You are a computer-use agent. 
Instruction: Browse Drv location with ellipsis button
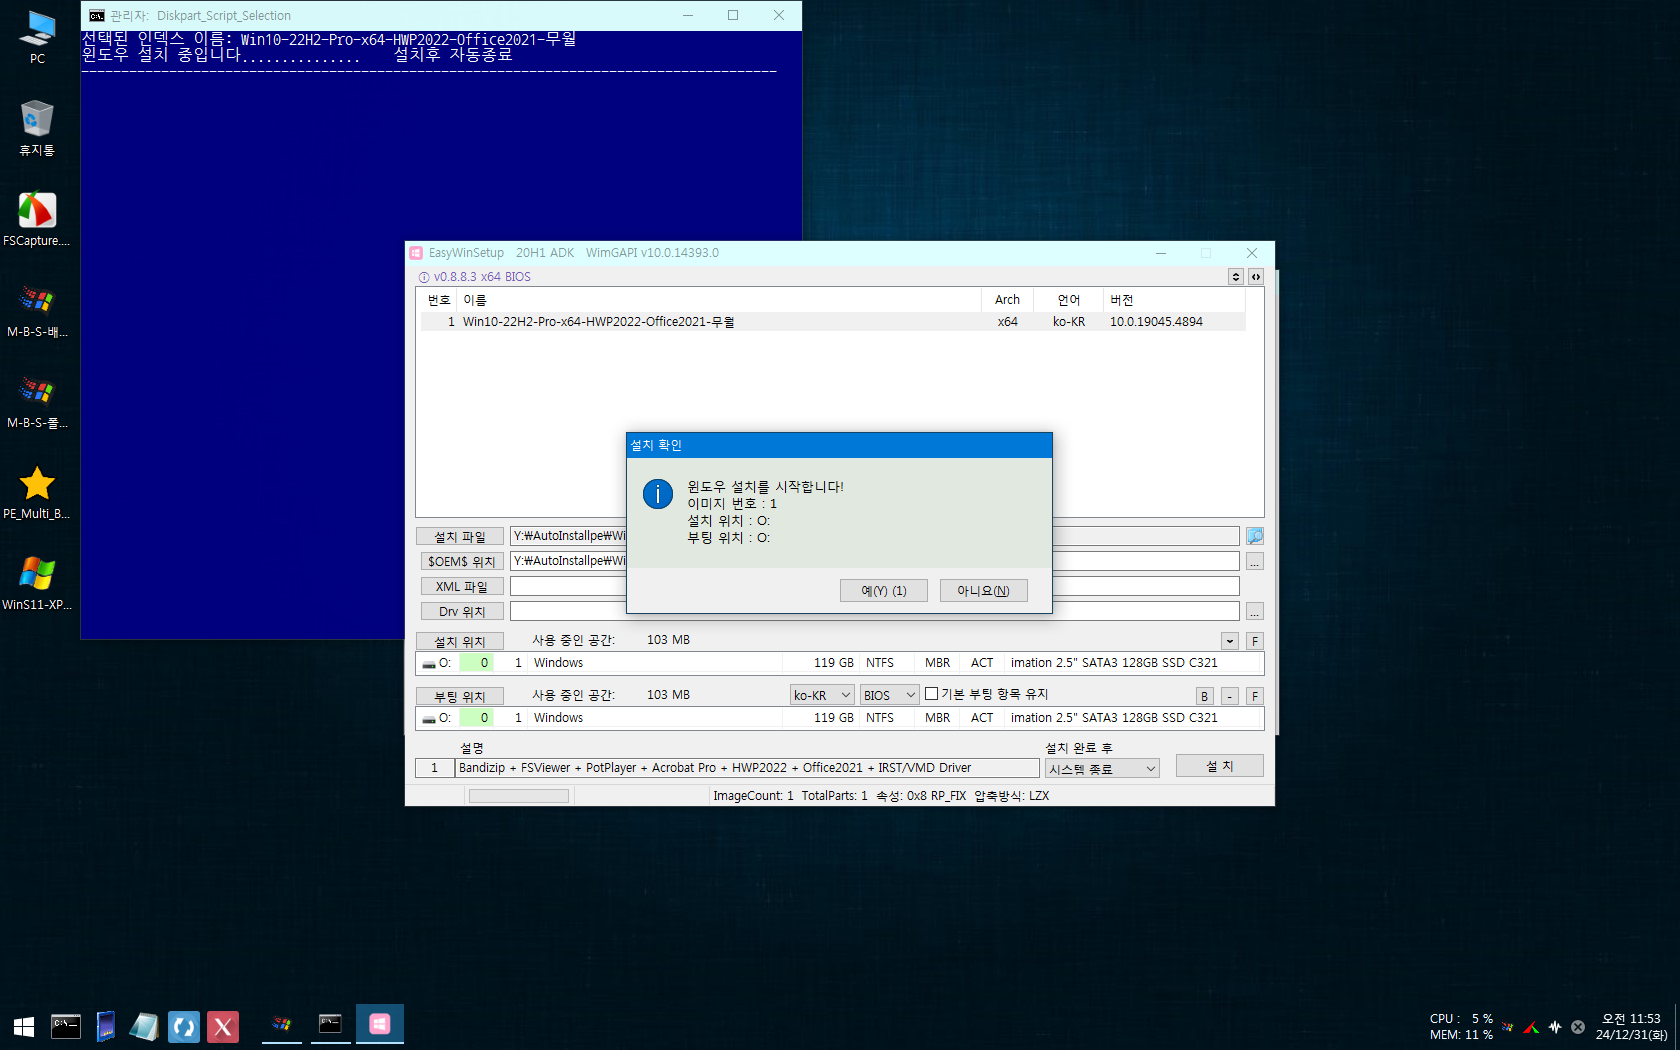(x=1255, y=612)
